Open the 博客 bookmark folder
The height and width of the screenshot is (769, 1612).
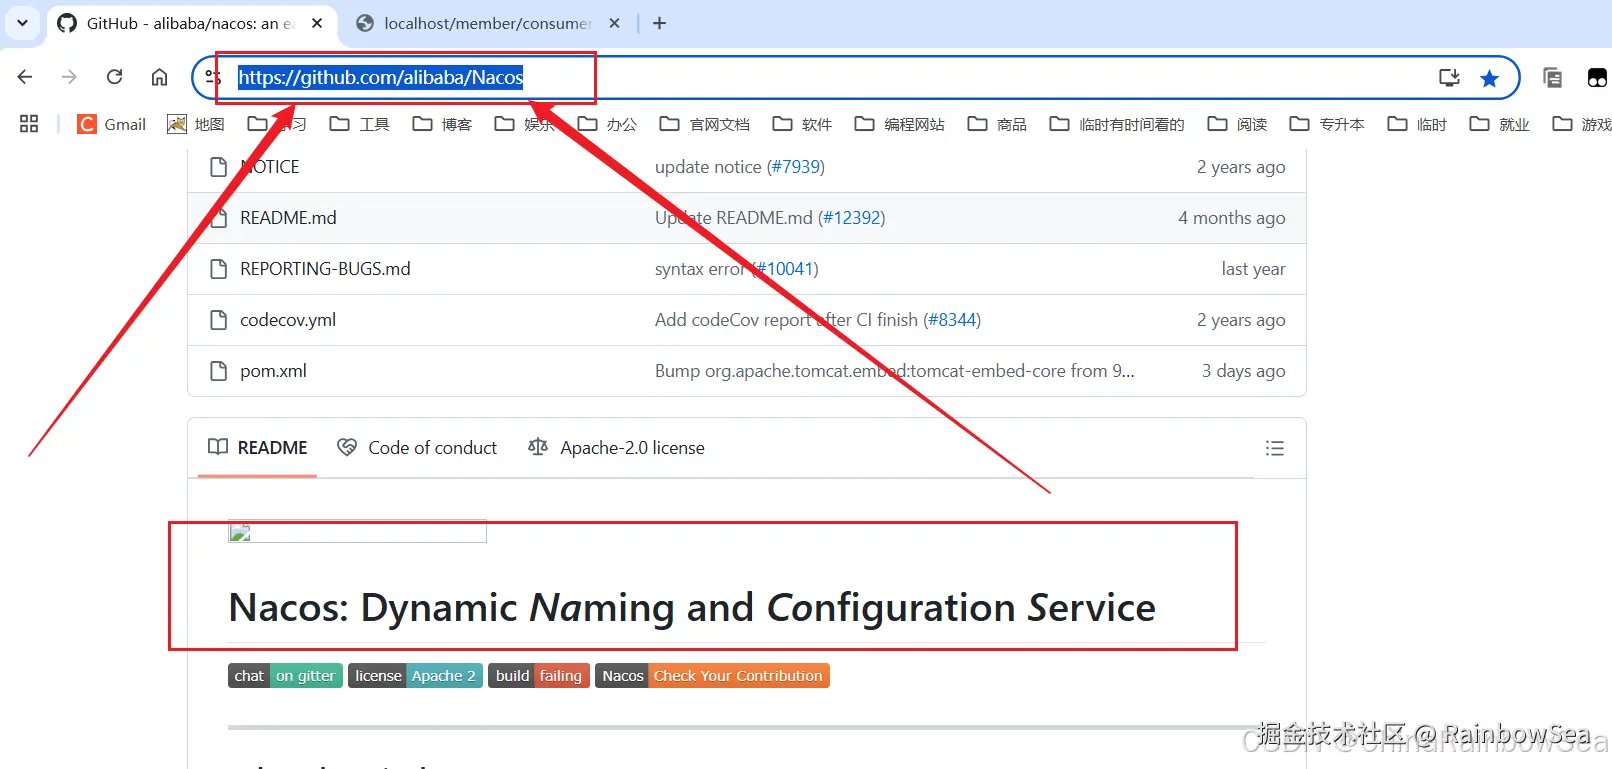[x=443, y=124]
